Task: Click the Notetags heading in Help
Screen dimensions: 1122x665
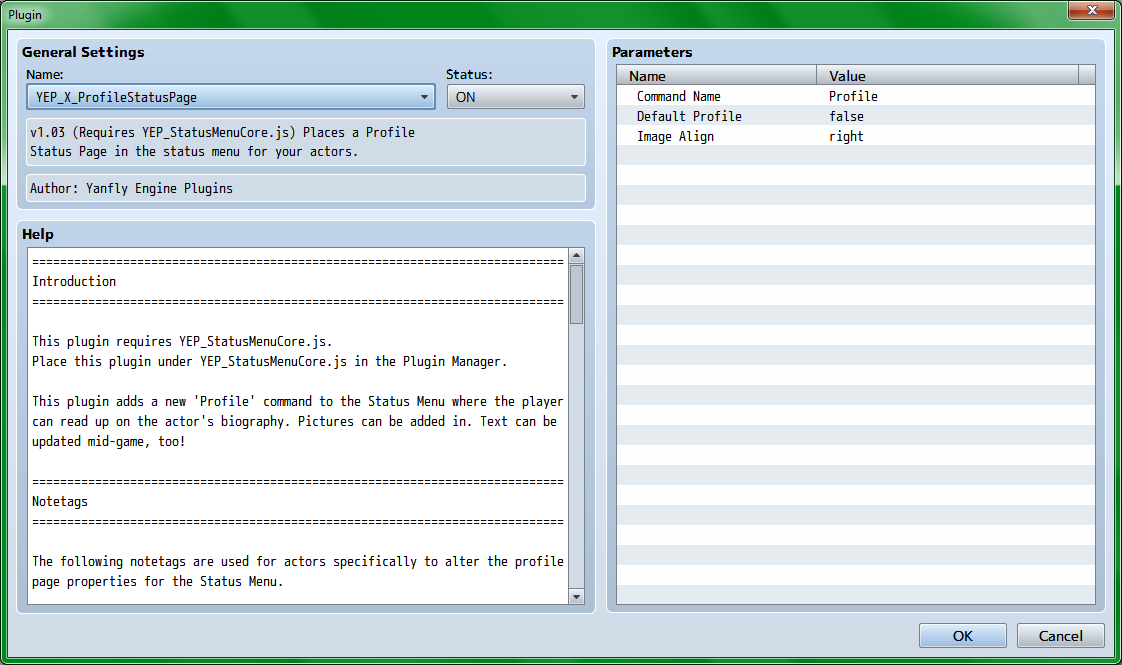Action: pyautogui.click(x=60, y=502)
